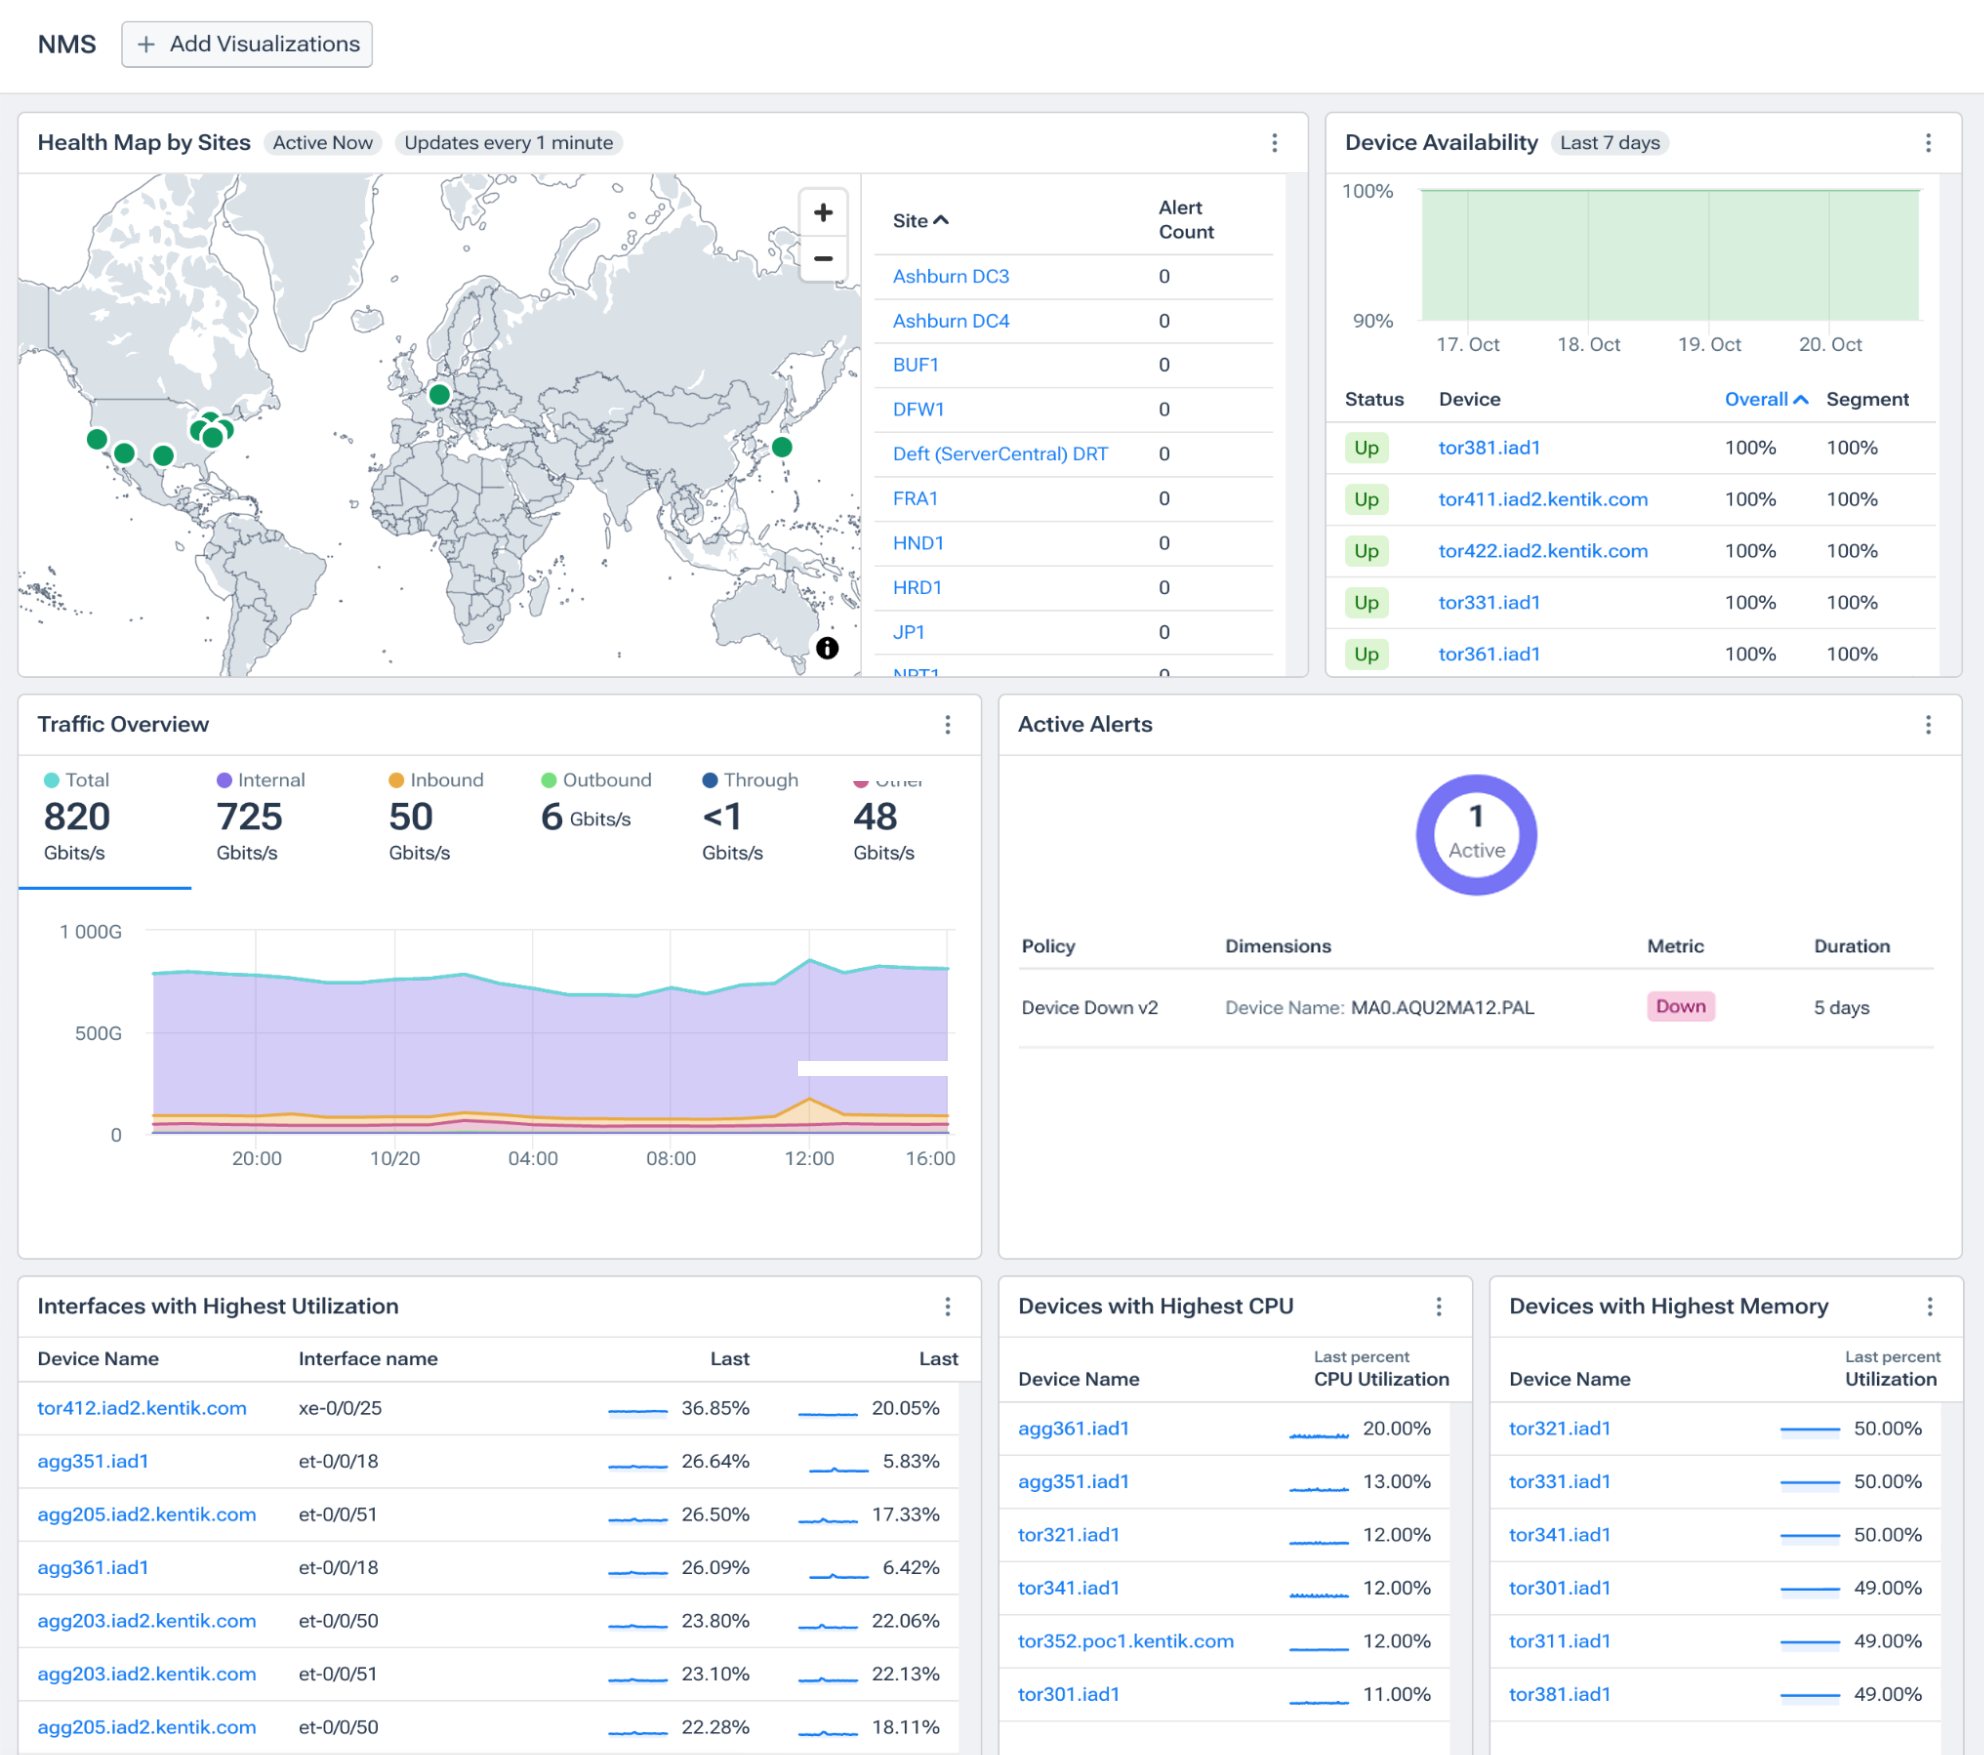1984x1755 pixels.
Task: Open map info icon on health map
Action: (x=827, y=648)
